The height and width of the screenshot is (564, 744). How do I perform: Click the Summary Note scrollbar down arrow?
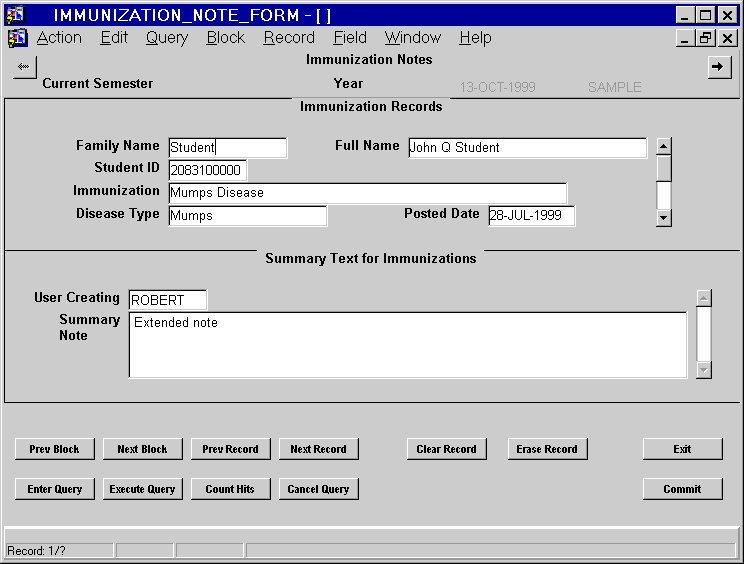click(x=704, y=370)
